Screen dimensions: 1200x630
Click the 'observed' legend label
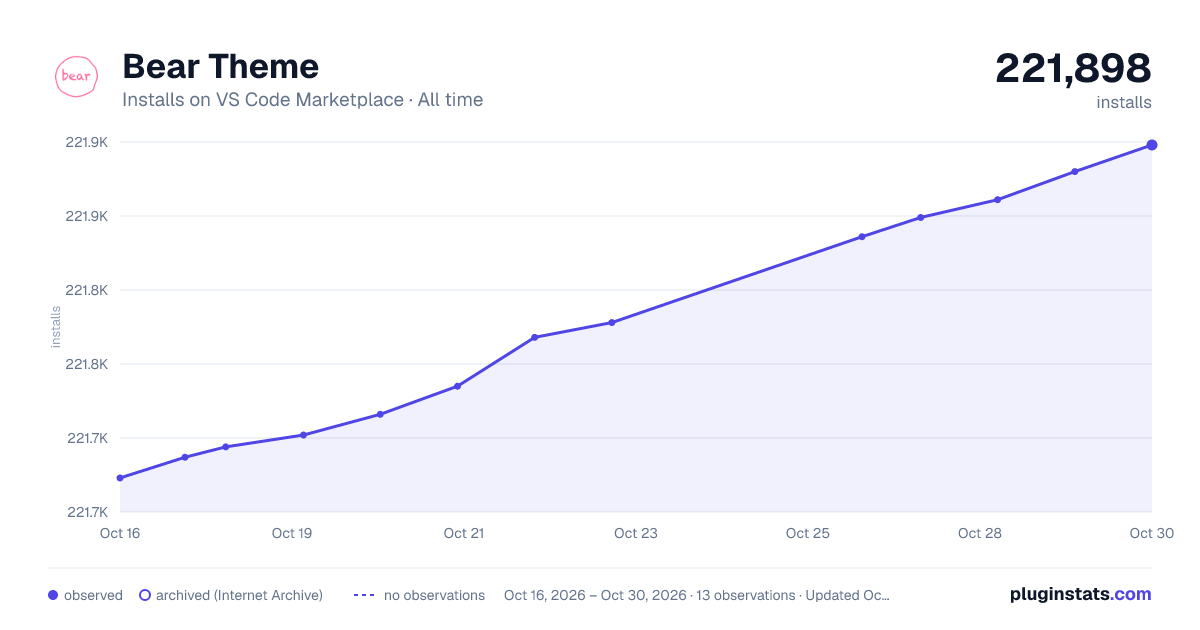coord(93,595)
